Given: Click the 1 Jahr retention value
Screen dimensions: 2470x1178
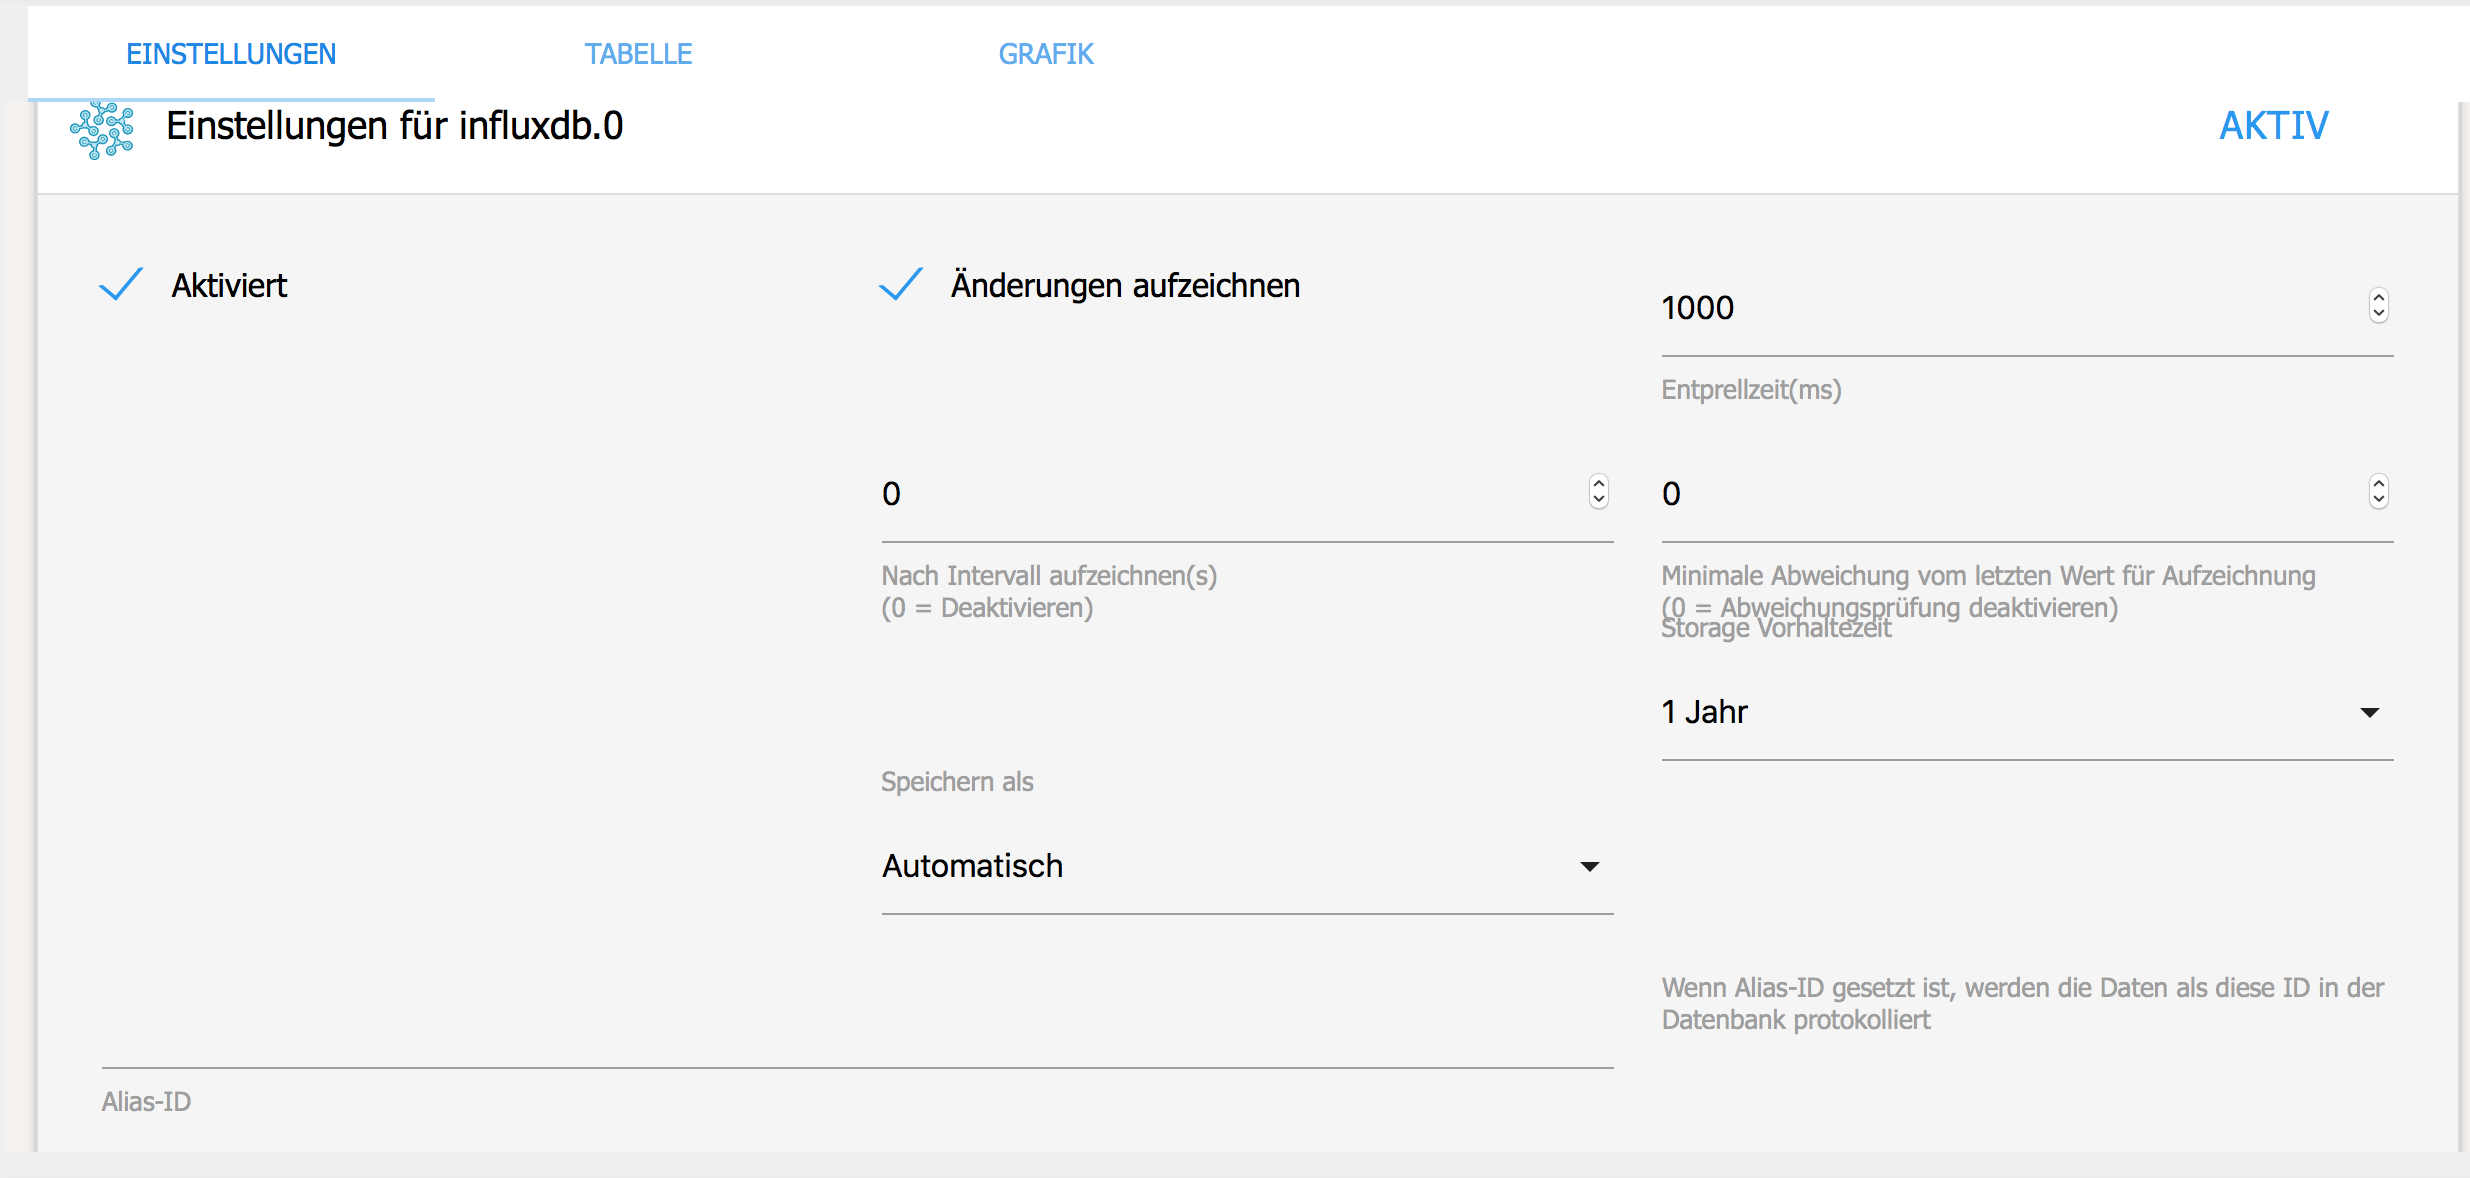Looking at the screenshot, I should tap(1704, 712).
